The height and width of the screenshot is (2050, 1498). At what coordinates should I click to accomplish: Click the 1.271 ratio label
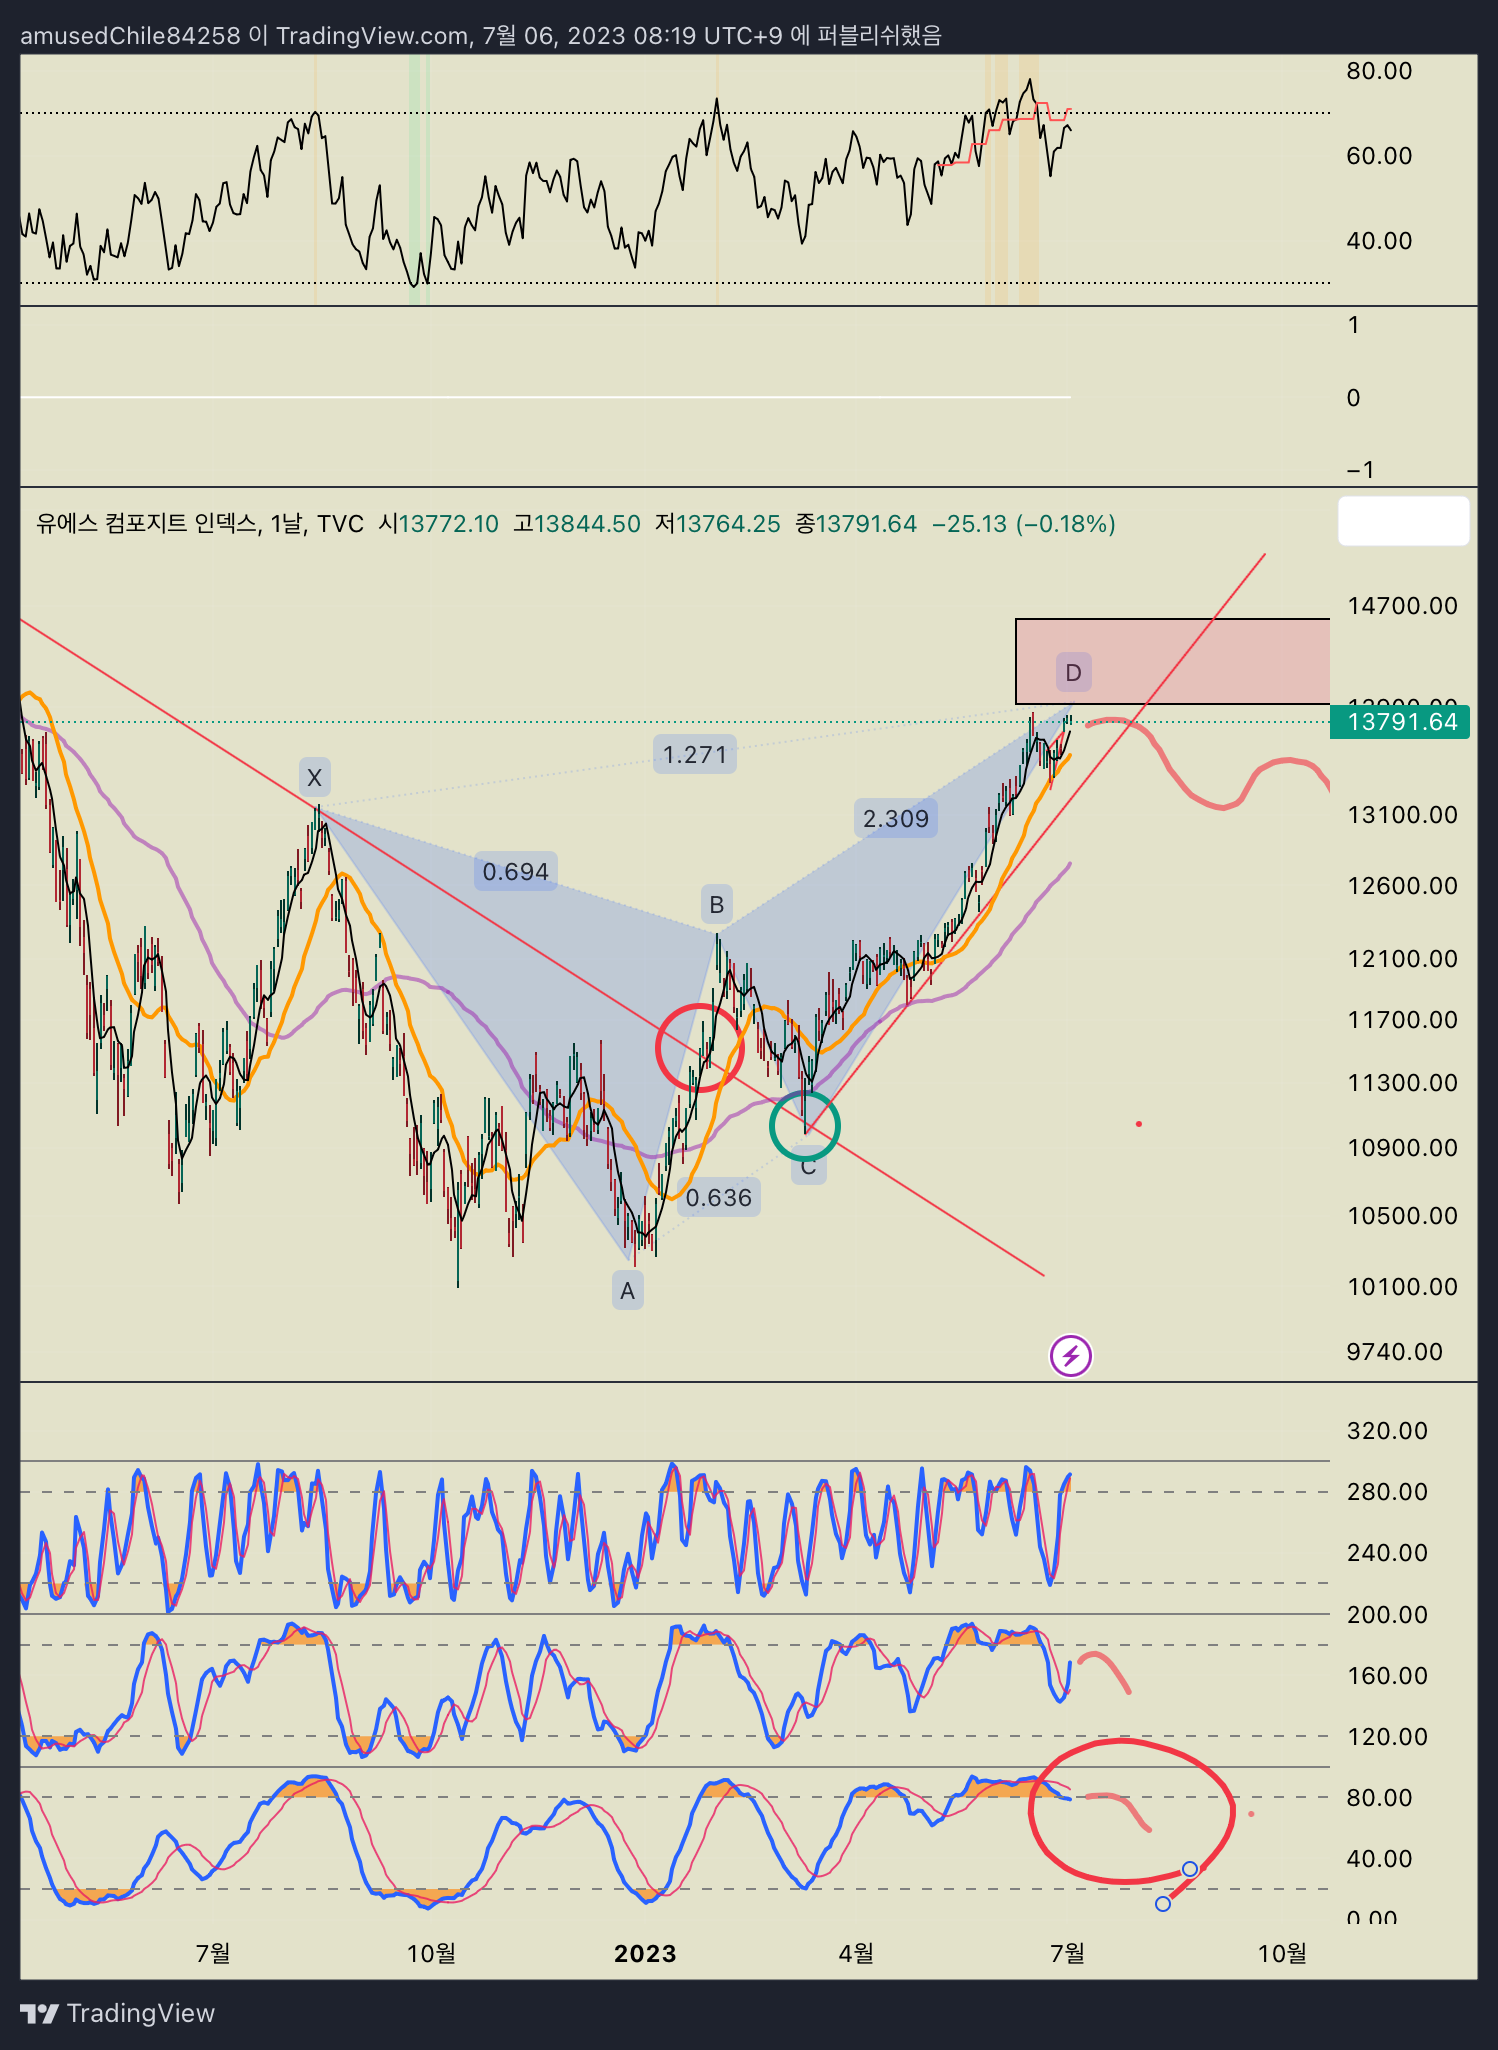696,754
